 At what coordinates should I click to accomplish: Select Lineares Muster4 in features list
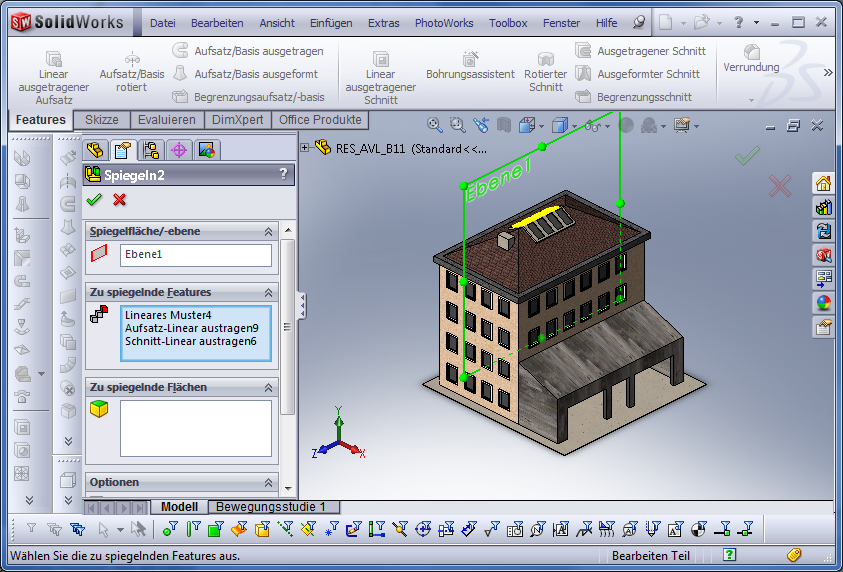tap(168, 314)
